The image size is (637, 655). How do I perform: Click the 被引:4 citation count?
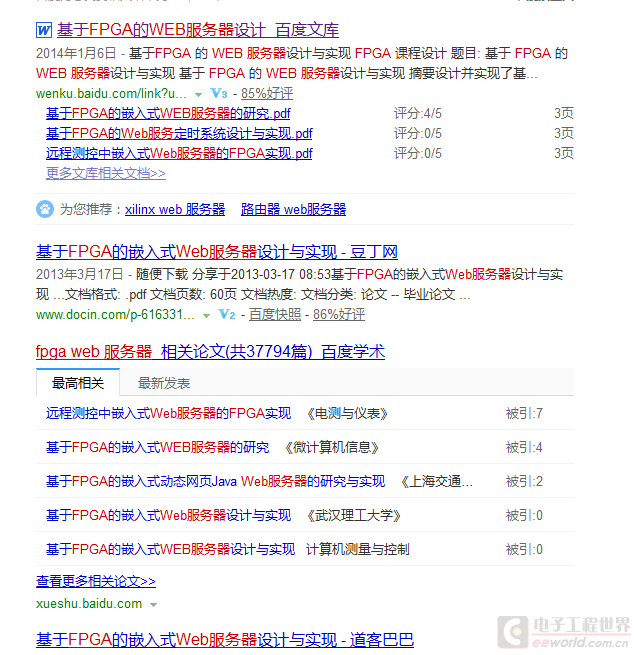[x=524, y=447]
